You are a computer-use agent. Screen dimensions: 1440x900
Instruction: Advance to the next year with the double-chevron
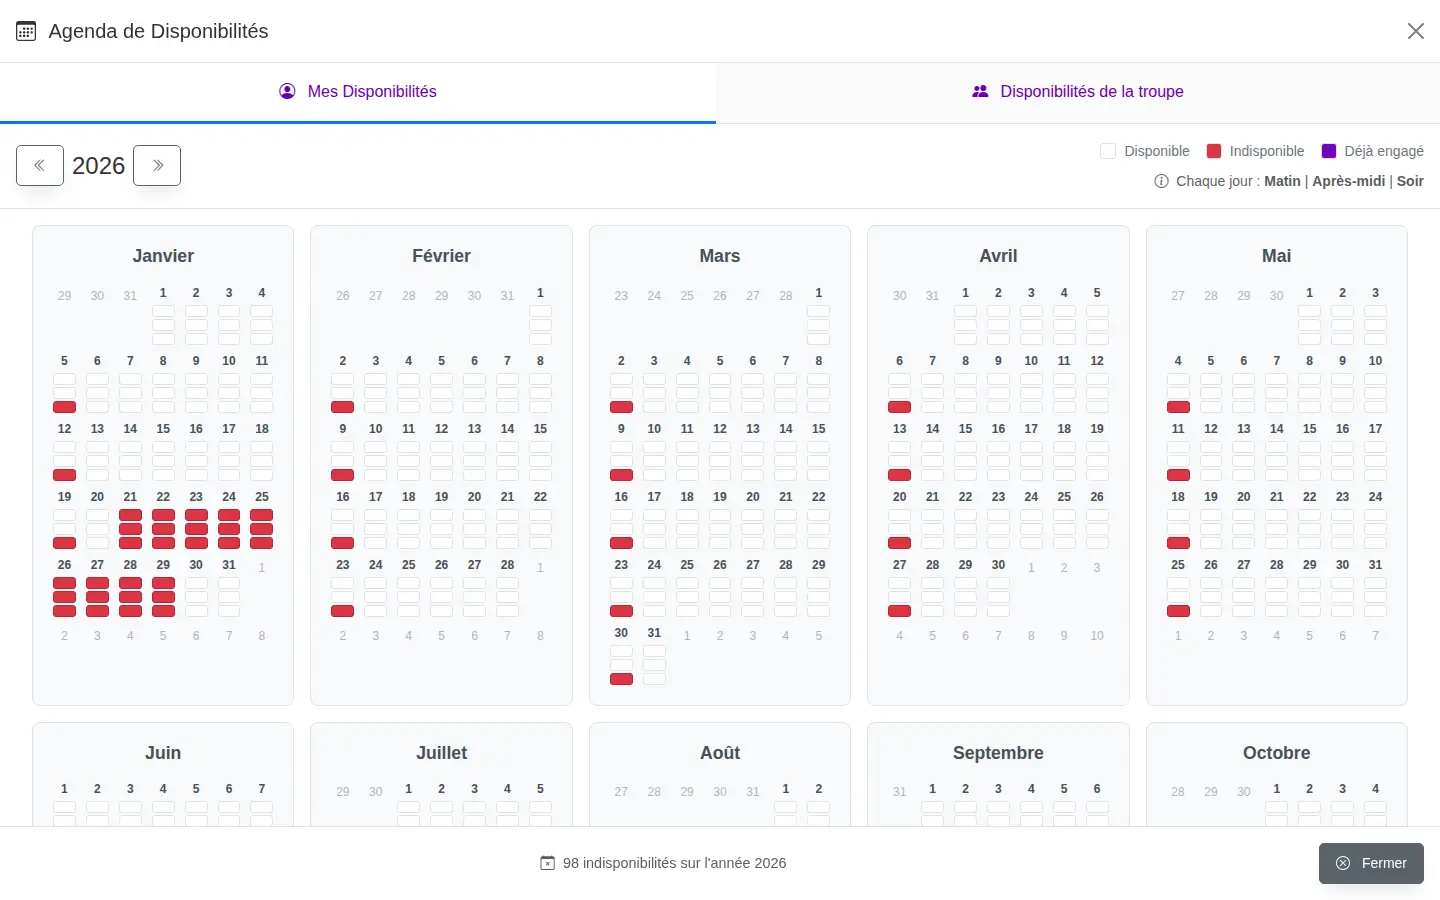(157, 166)
